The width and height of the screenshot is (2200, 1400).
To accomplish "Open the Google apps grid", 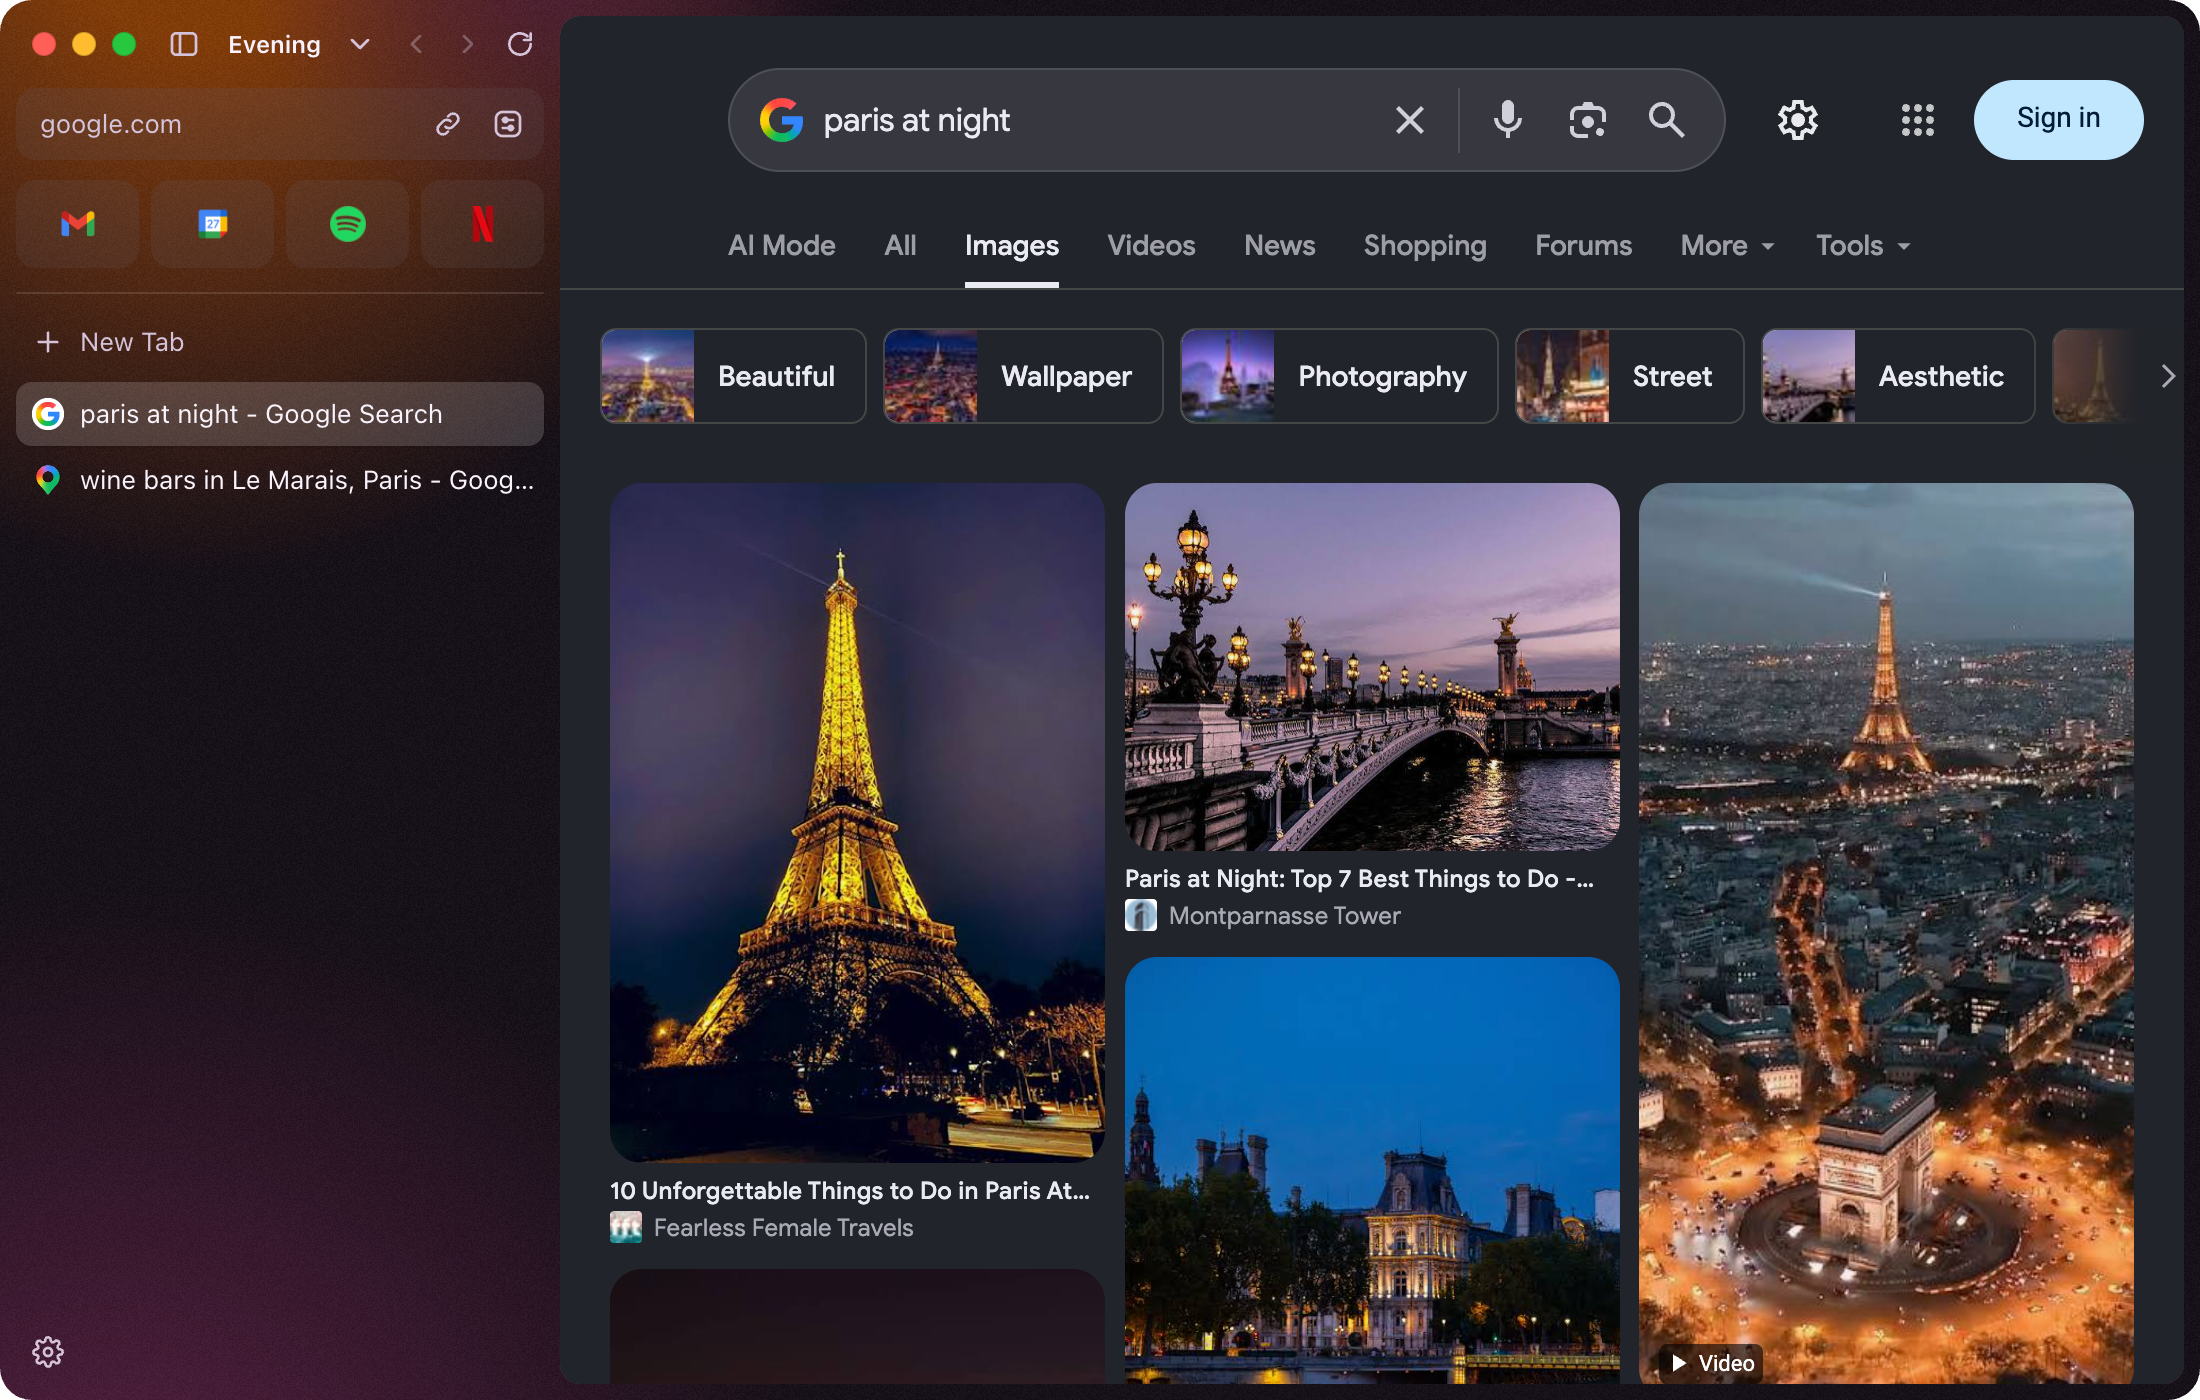I will pyautogui.click(x=1918, y=120).
